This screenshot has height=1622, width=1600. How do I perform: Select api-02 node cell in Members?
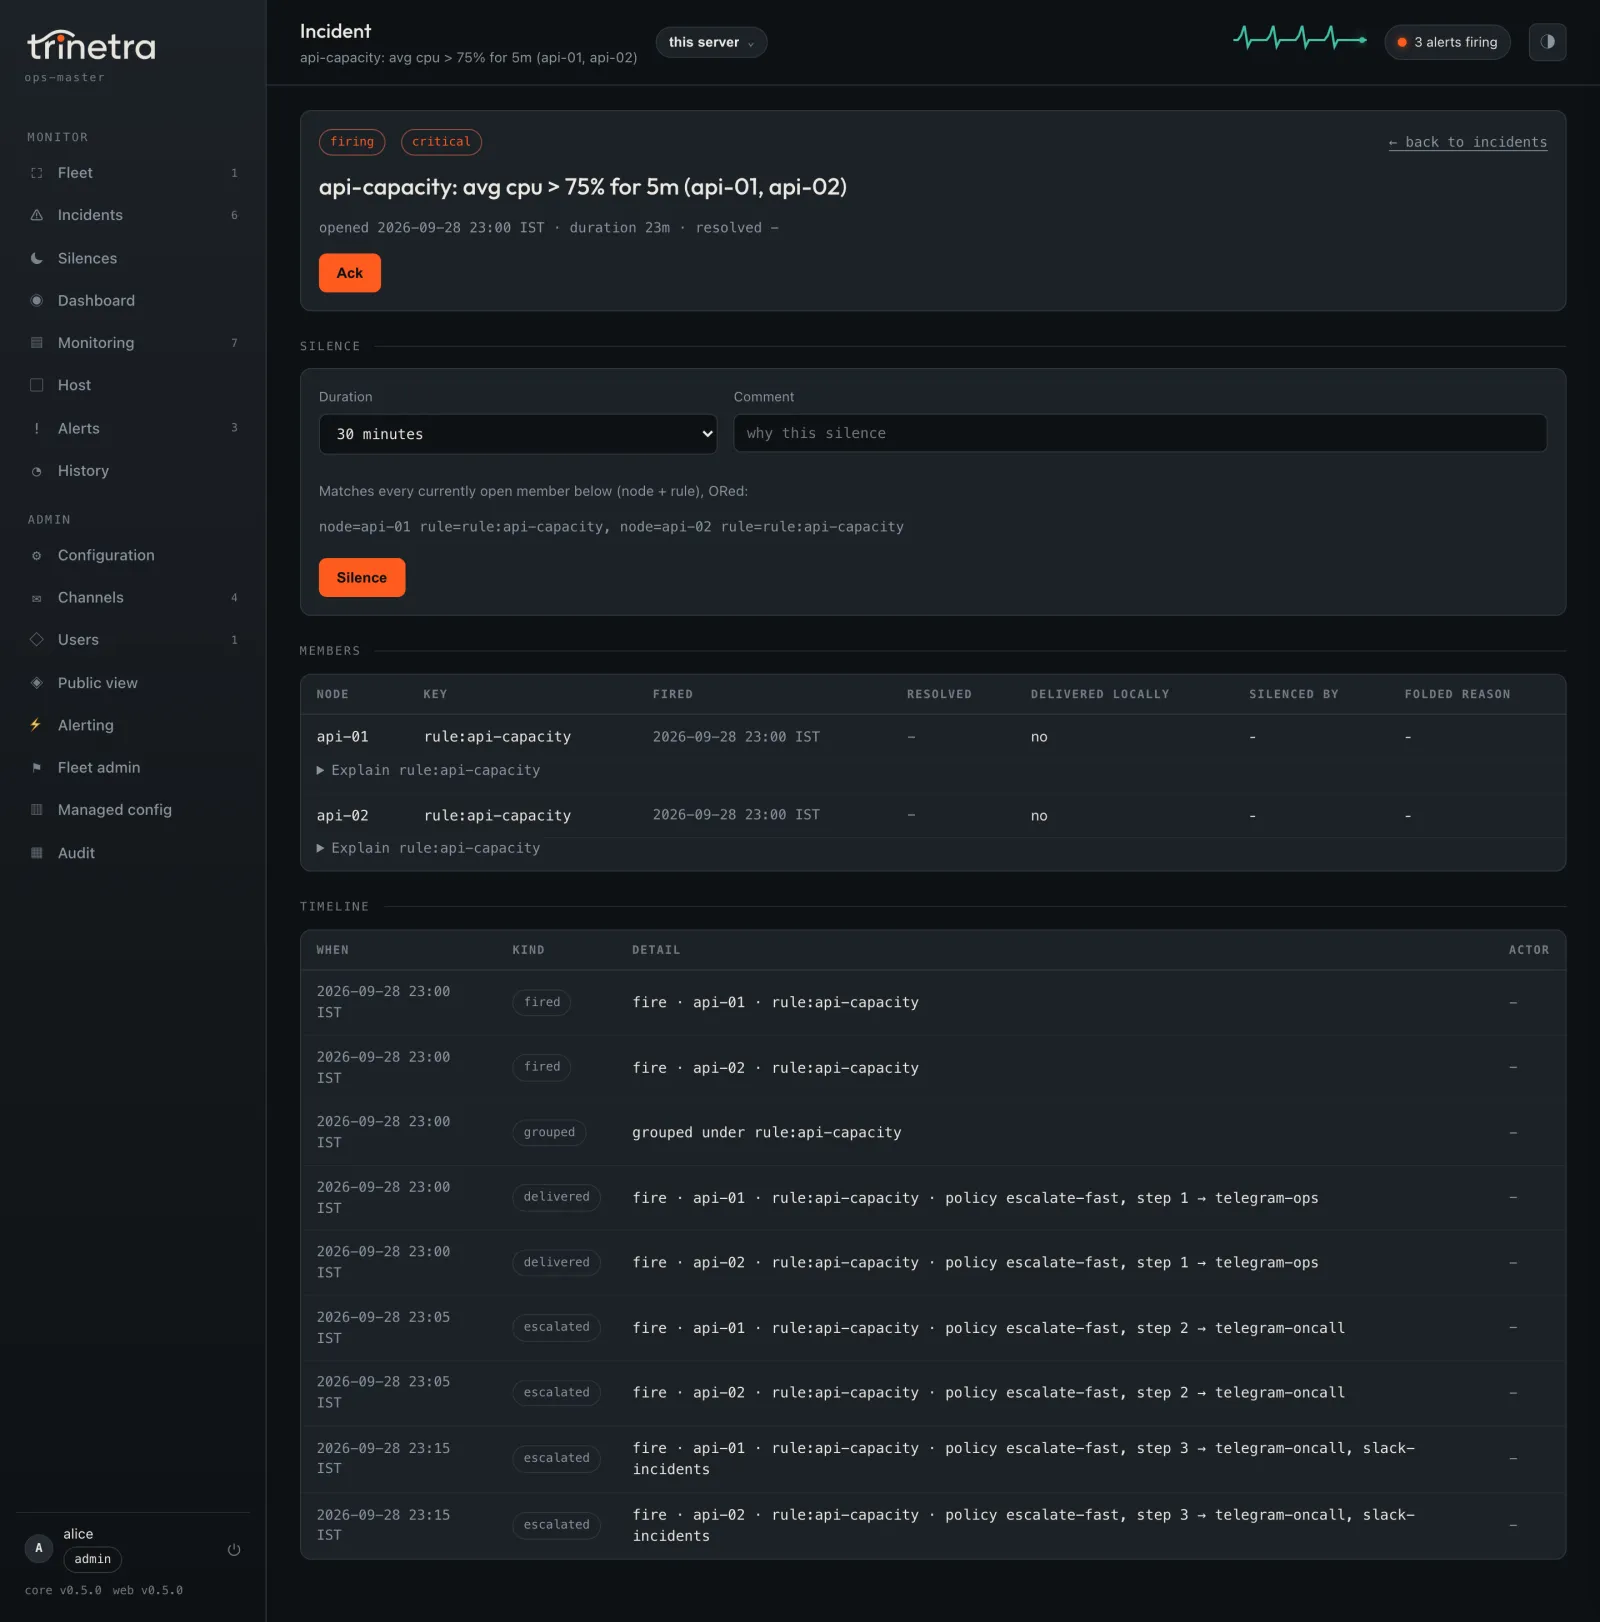pos(343,816)
